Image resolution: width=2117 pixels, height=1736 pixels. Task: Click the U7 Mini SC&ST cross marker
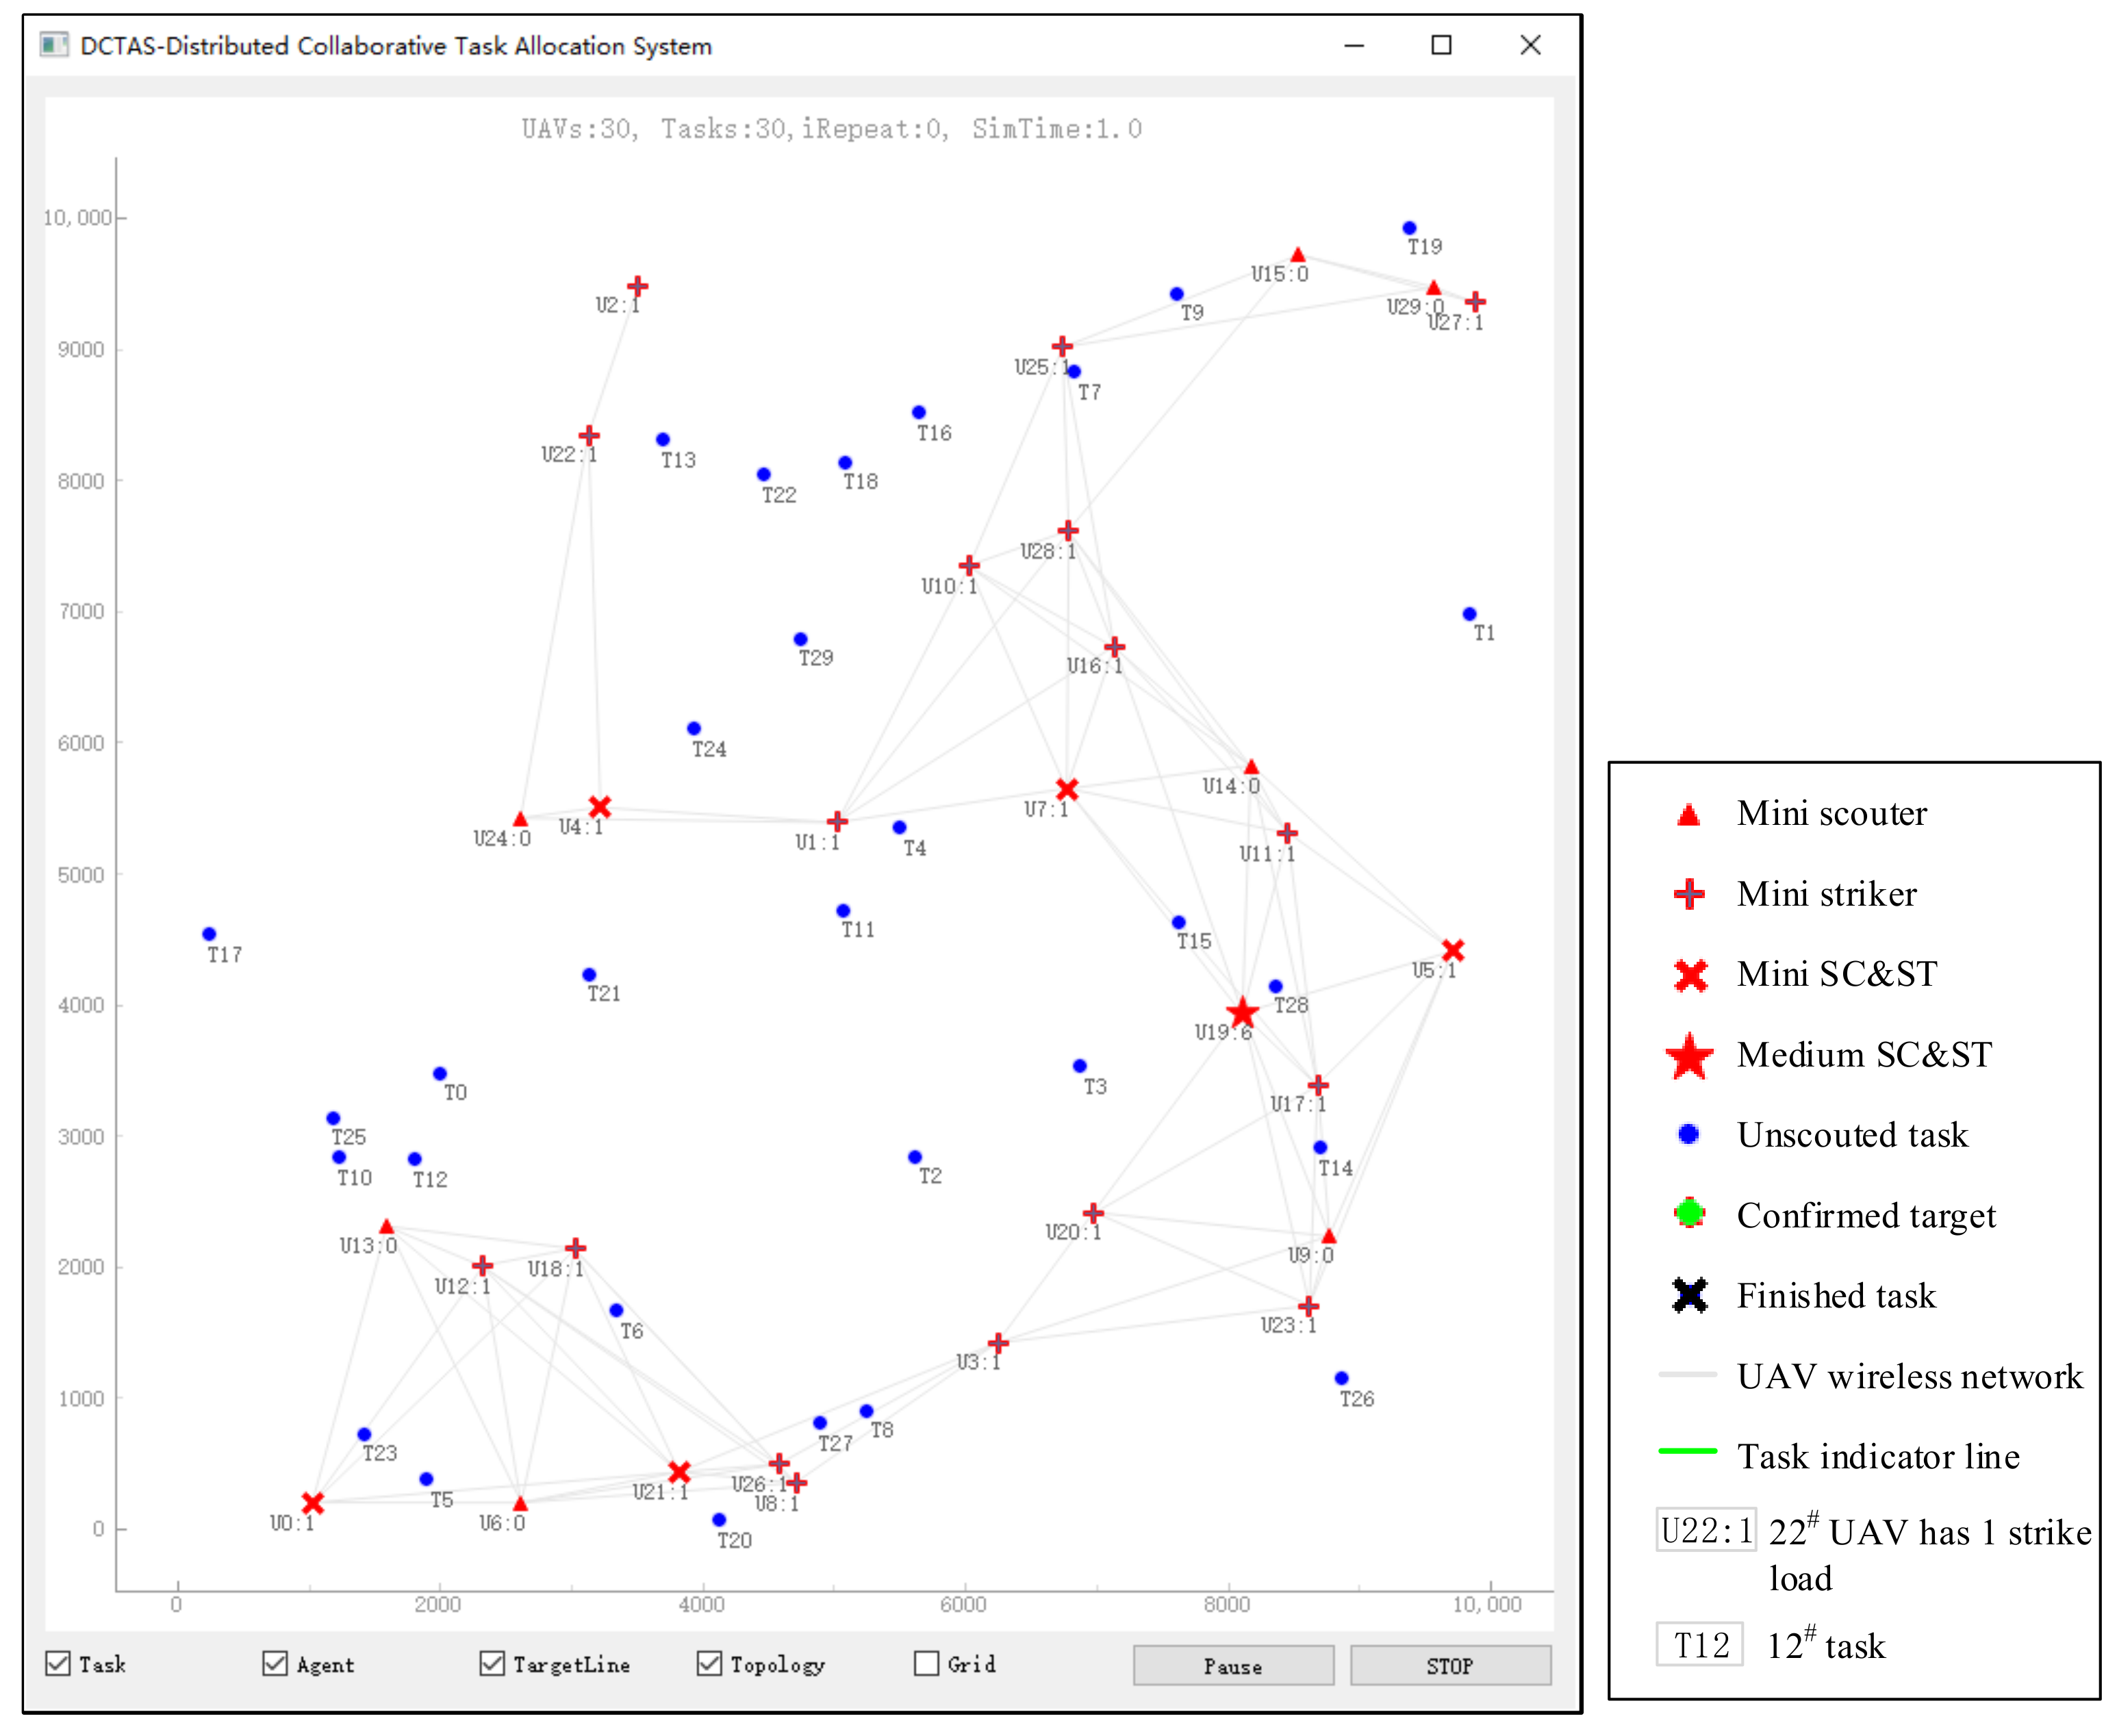tap(1067, 790)
